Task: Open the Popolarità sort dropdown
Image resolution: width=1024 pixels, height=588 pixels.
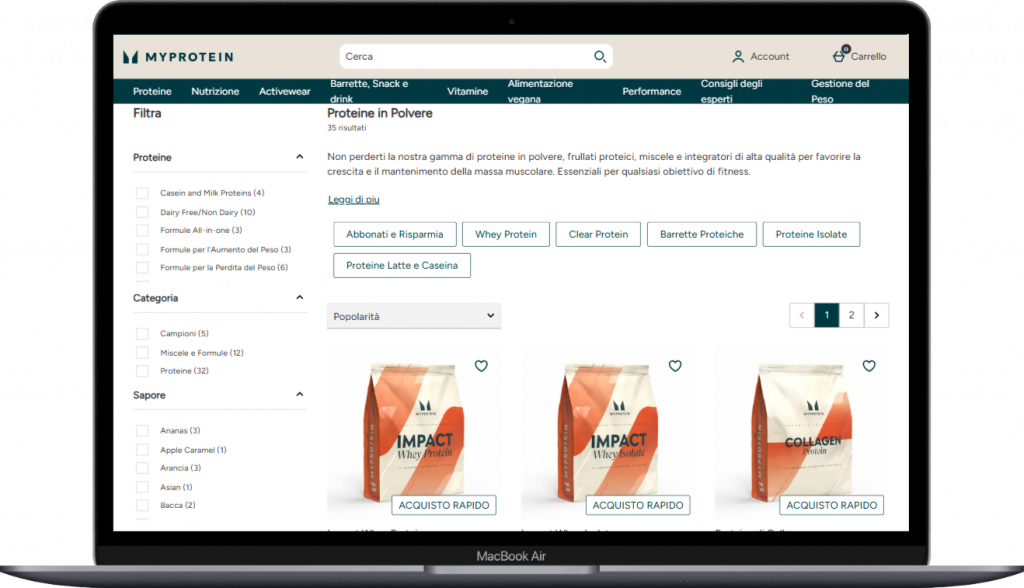Action: point(414,316)
